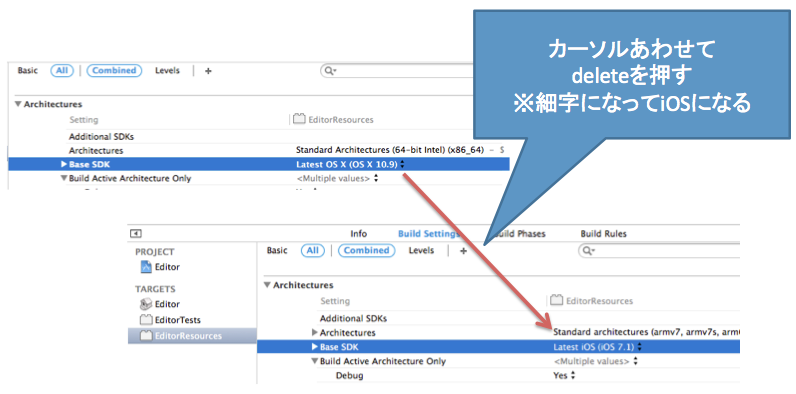Open search options magnifier in upper panel
Screen dimensions: 796x394
330,71
